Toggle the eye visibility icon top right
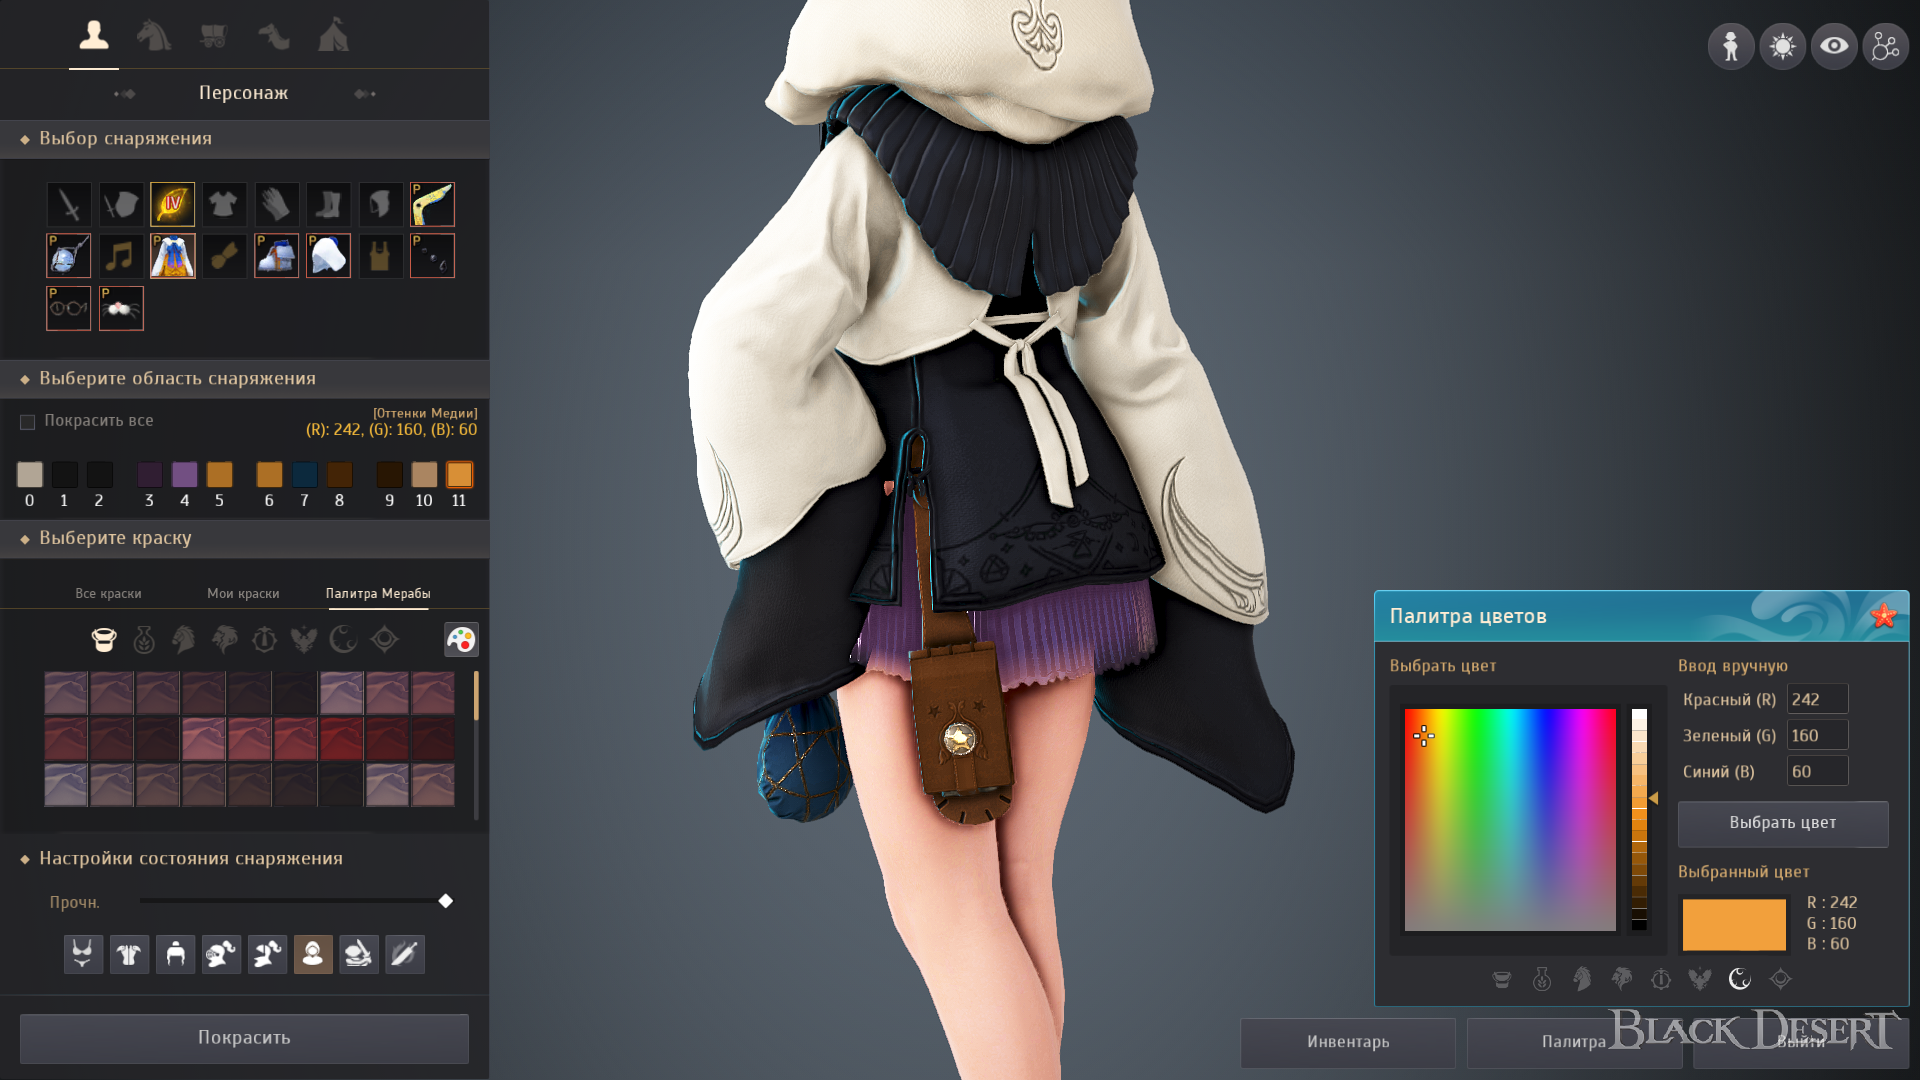This screenshot has width=1920, height=1080. [x=1834, y=46]
